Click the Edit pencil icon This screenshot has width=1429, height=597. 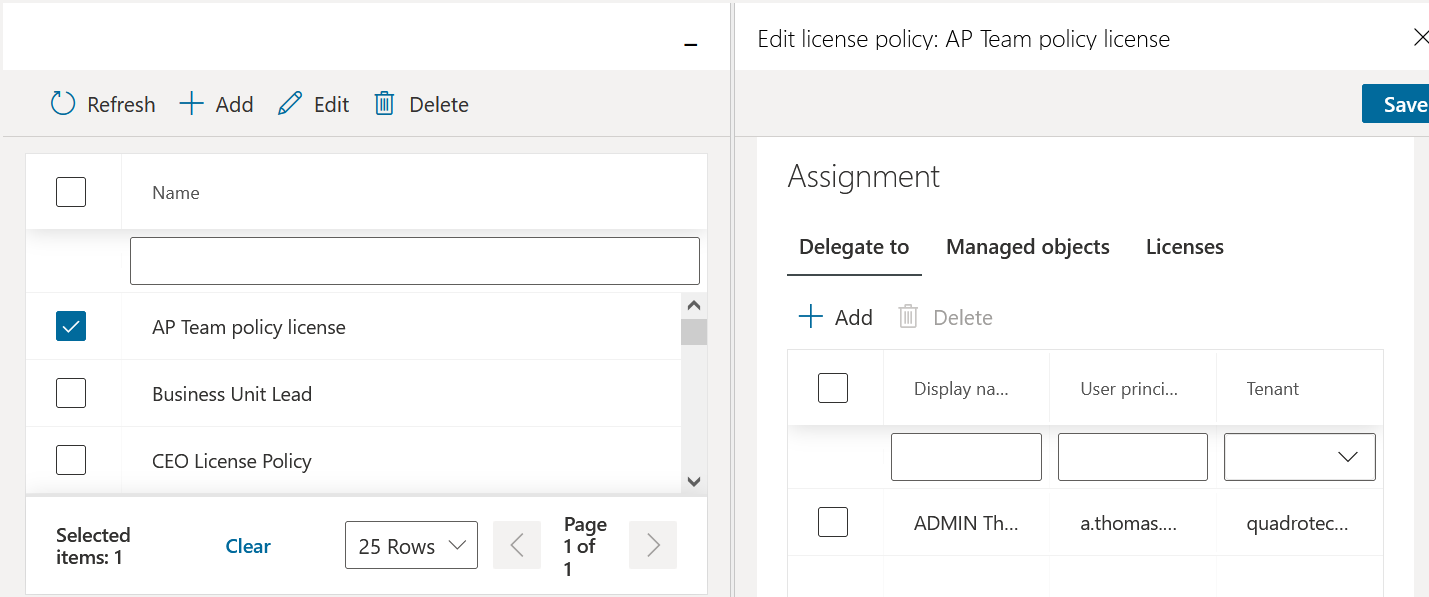tap(290, 104)
